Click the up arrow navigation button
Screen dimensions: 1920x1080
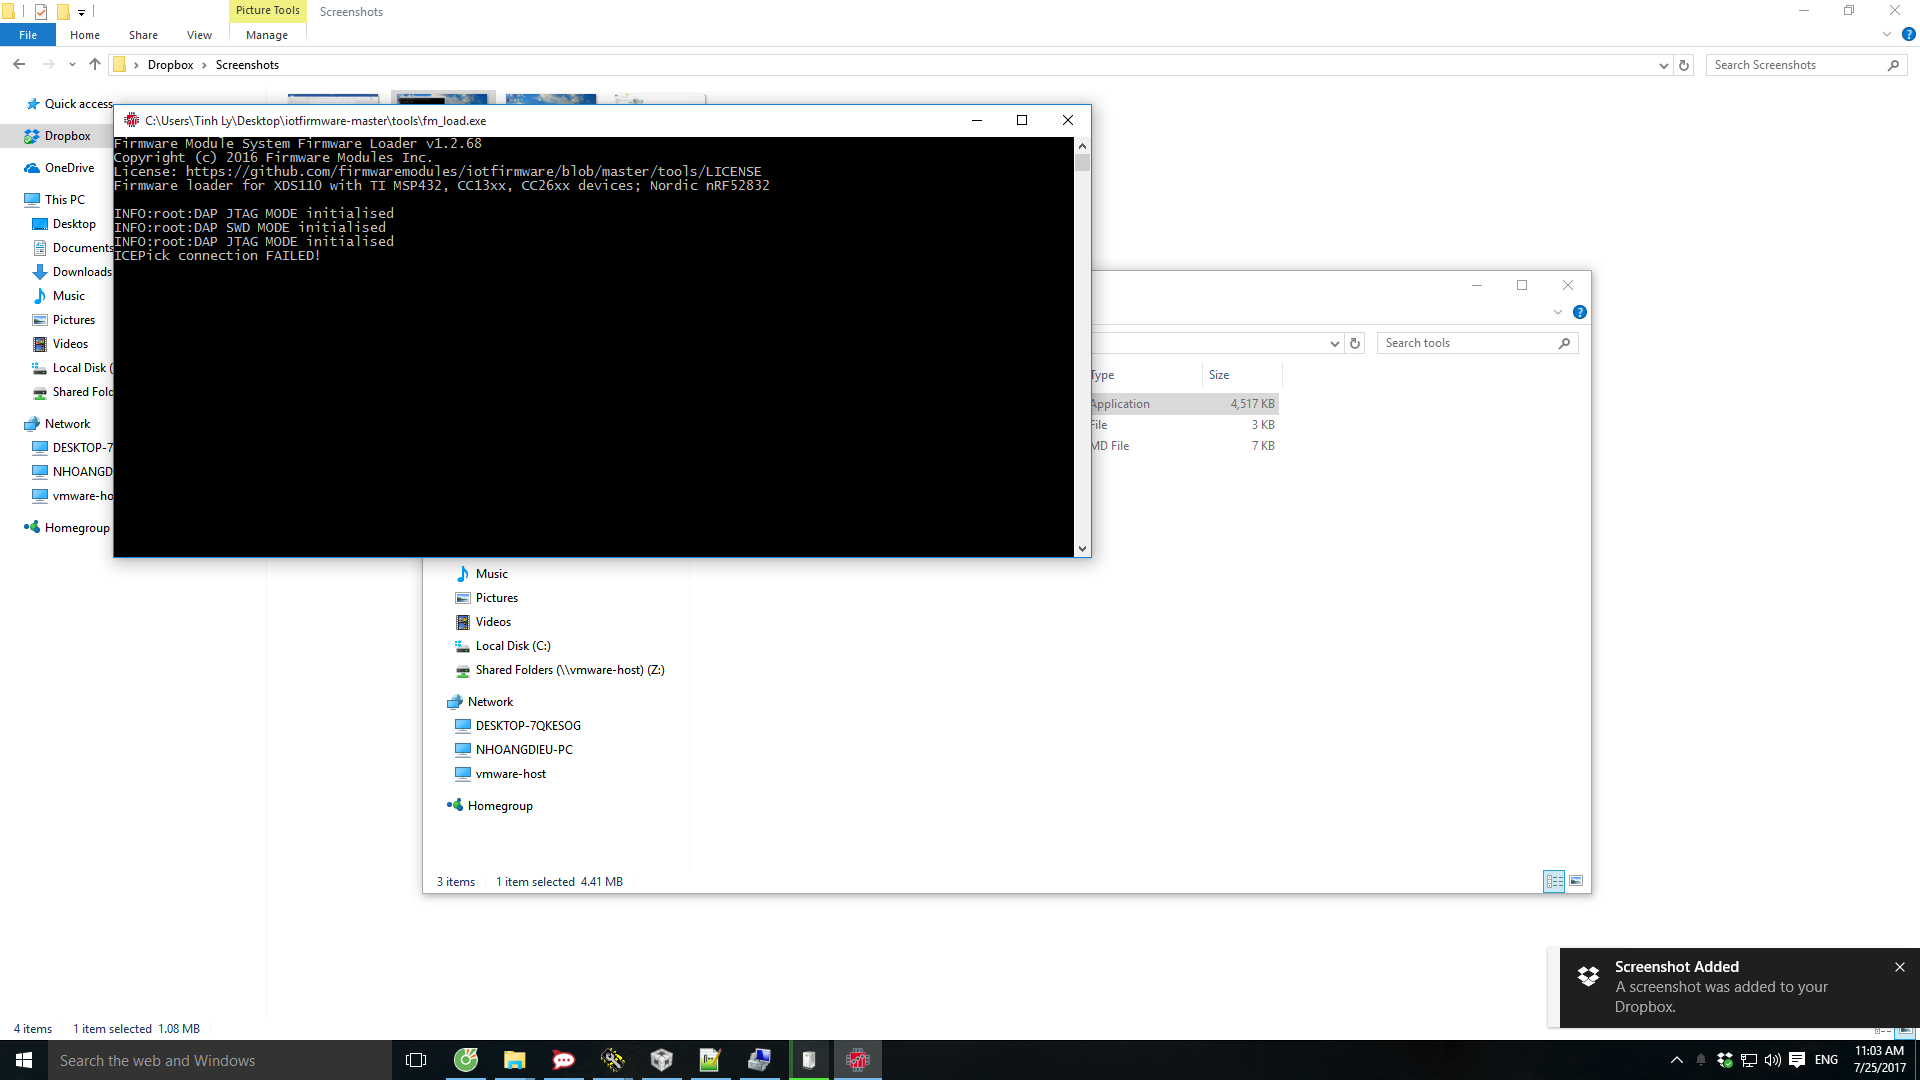point(95,65)
